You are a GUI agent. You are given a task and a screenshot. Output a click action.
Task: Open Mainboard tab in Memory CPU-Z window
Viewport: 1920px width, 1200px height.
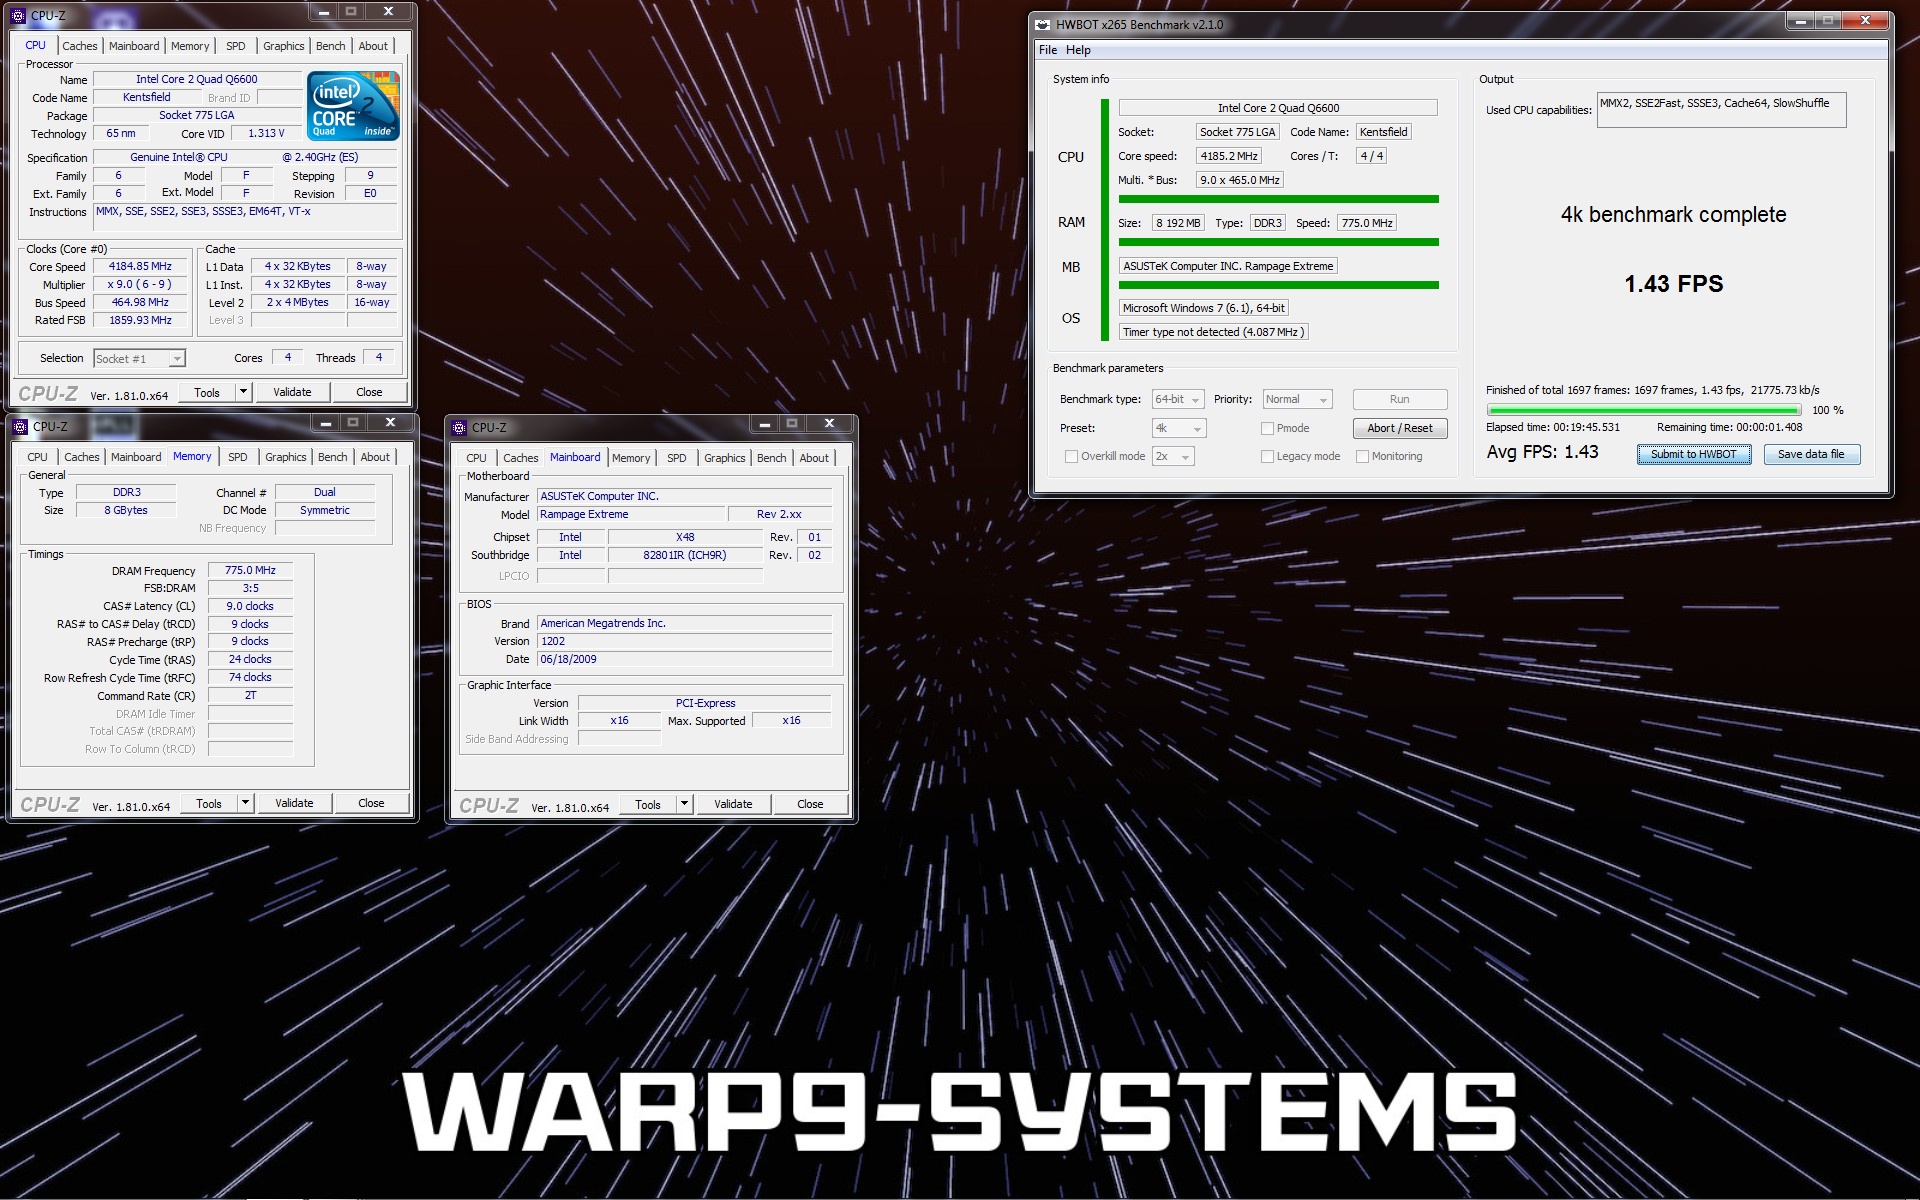click(136, 457)
